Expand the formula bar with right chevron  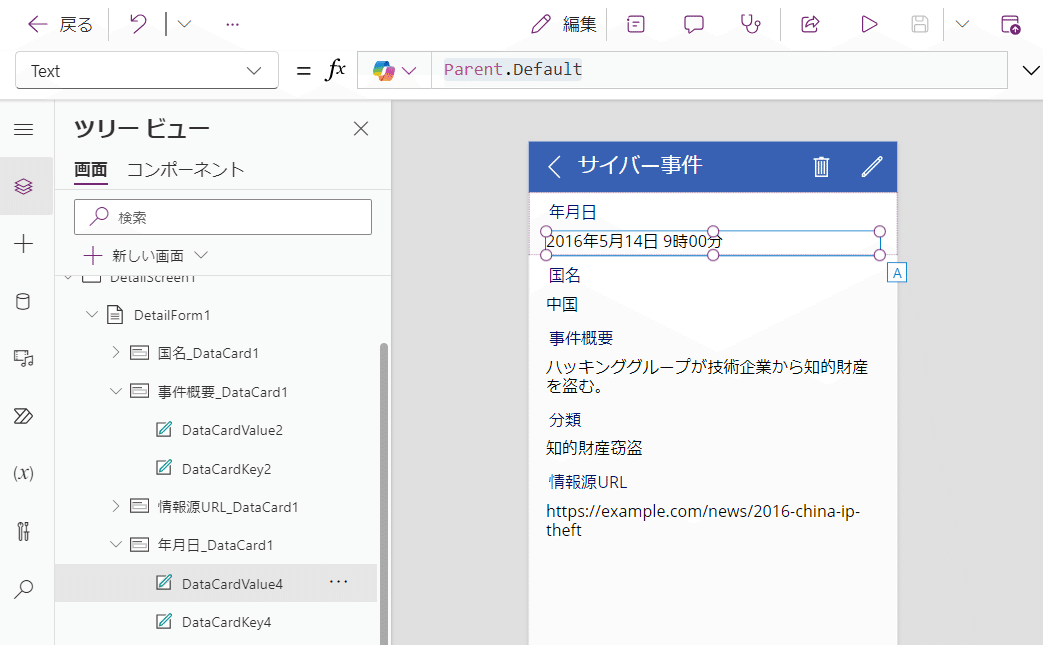(x=1030, y=70)
